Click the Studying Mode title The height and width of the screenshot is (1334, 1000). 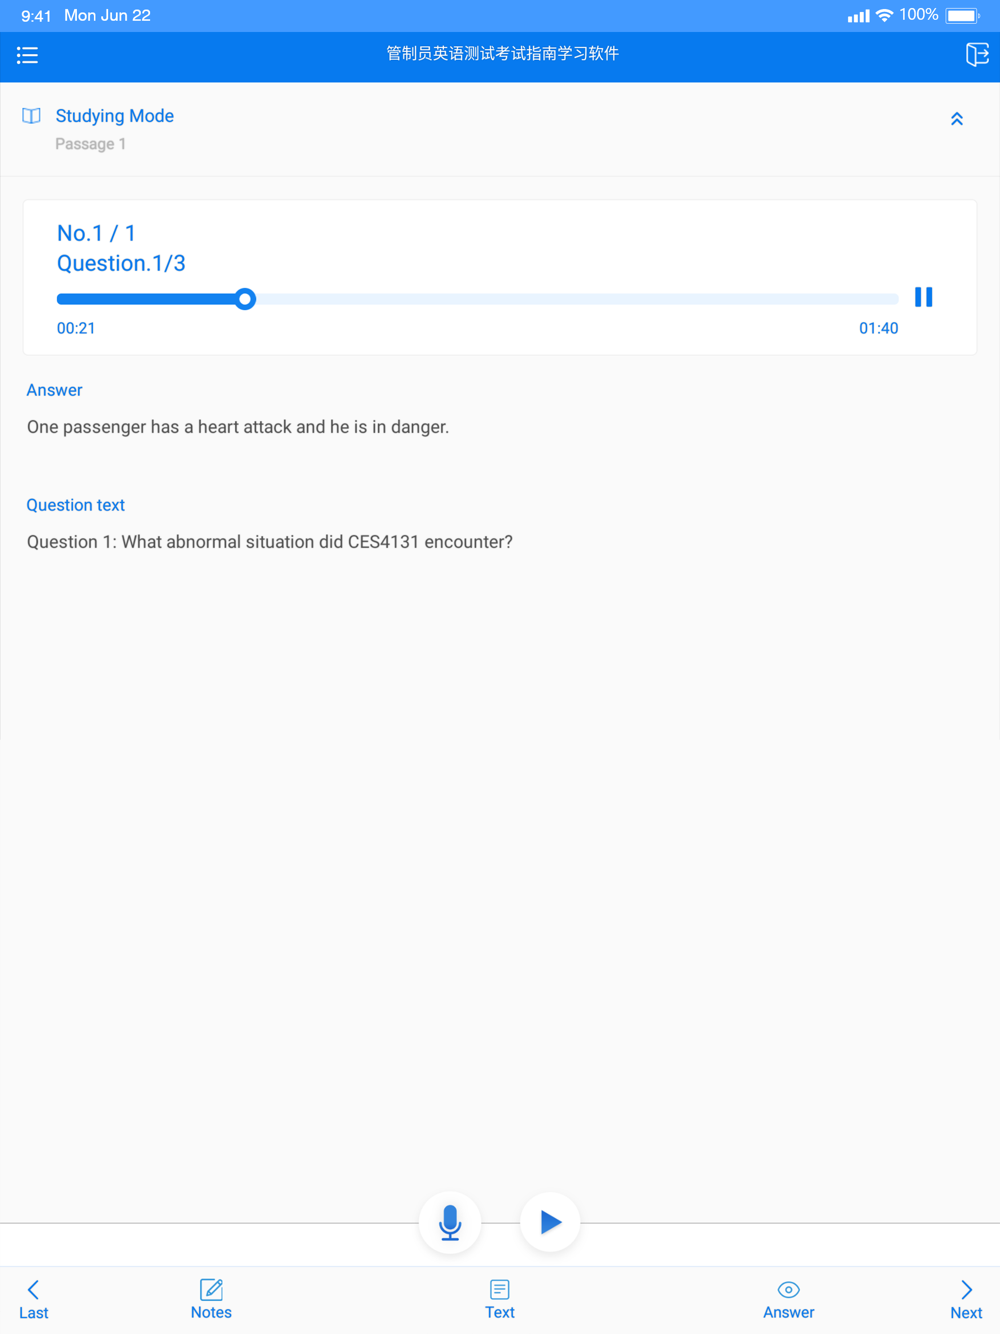[115, 116]
